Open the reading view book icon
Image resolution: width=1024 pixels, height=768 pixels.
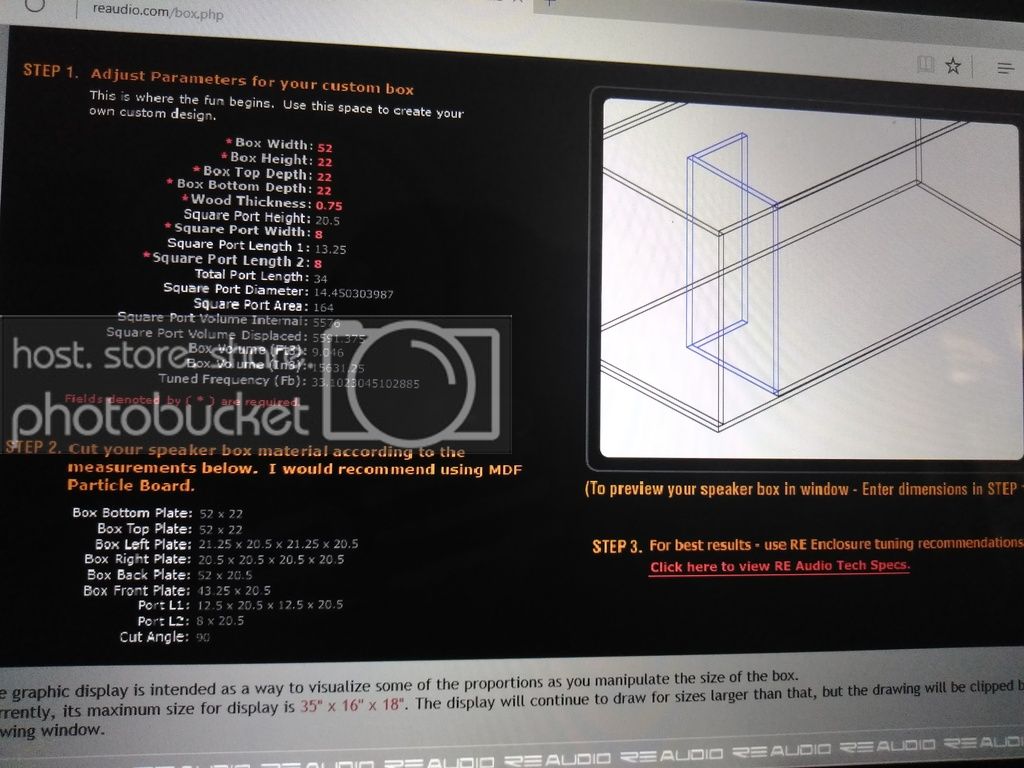[925, 64]
